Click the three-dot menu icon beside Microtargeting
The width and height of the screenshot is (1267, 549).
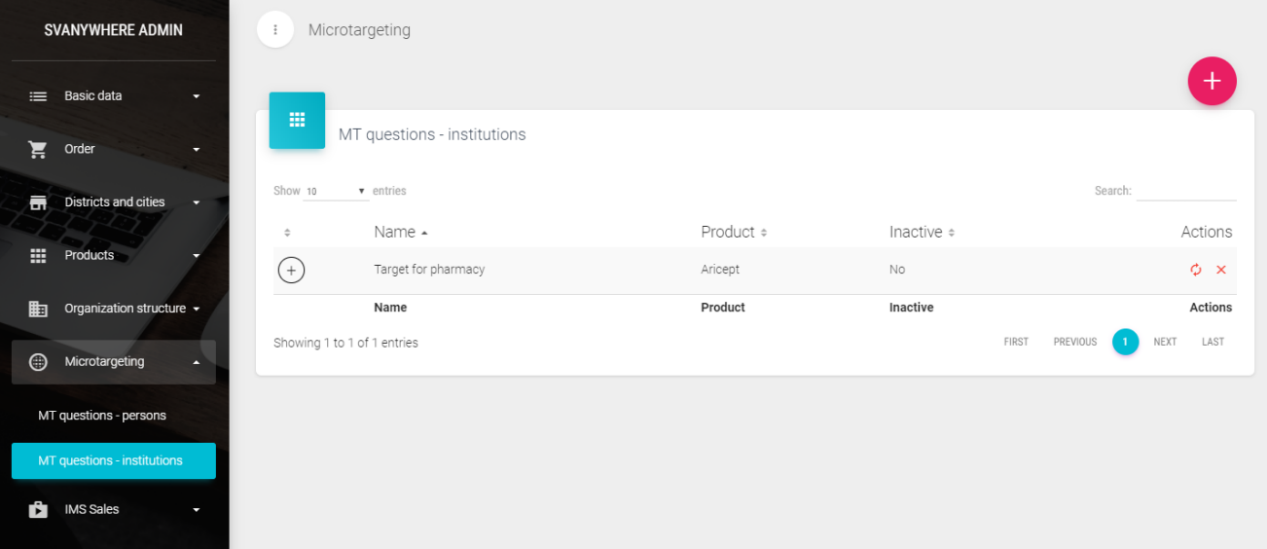(275, 30)
